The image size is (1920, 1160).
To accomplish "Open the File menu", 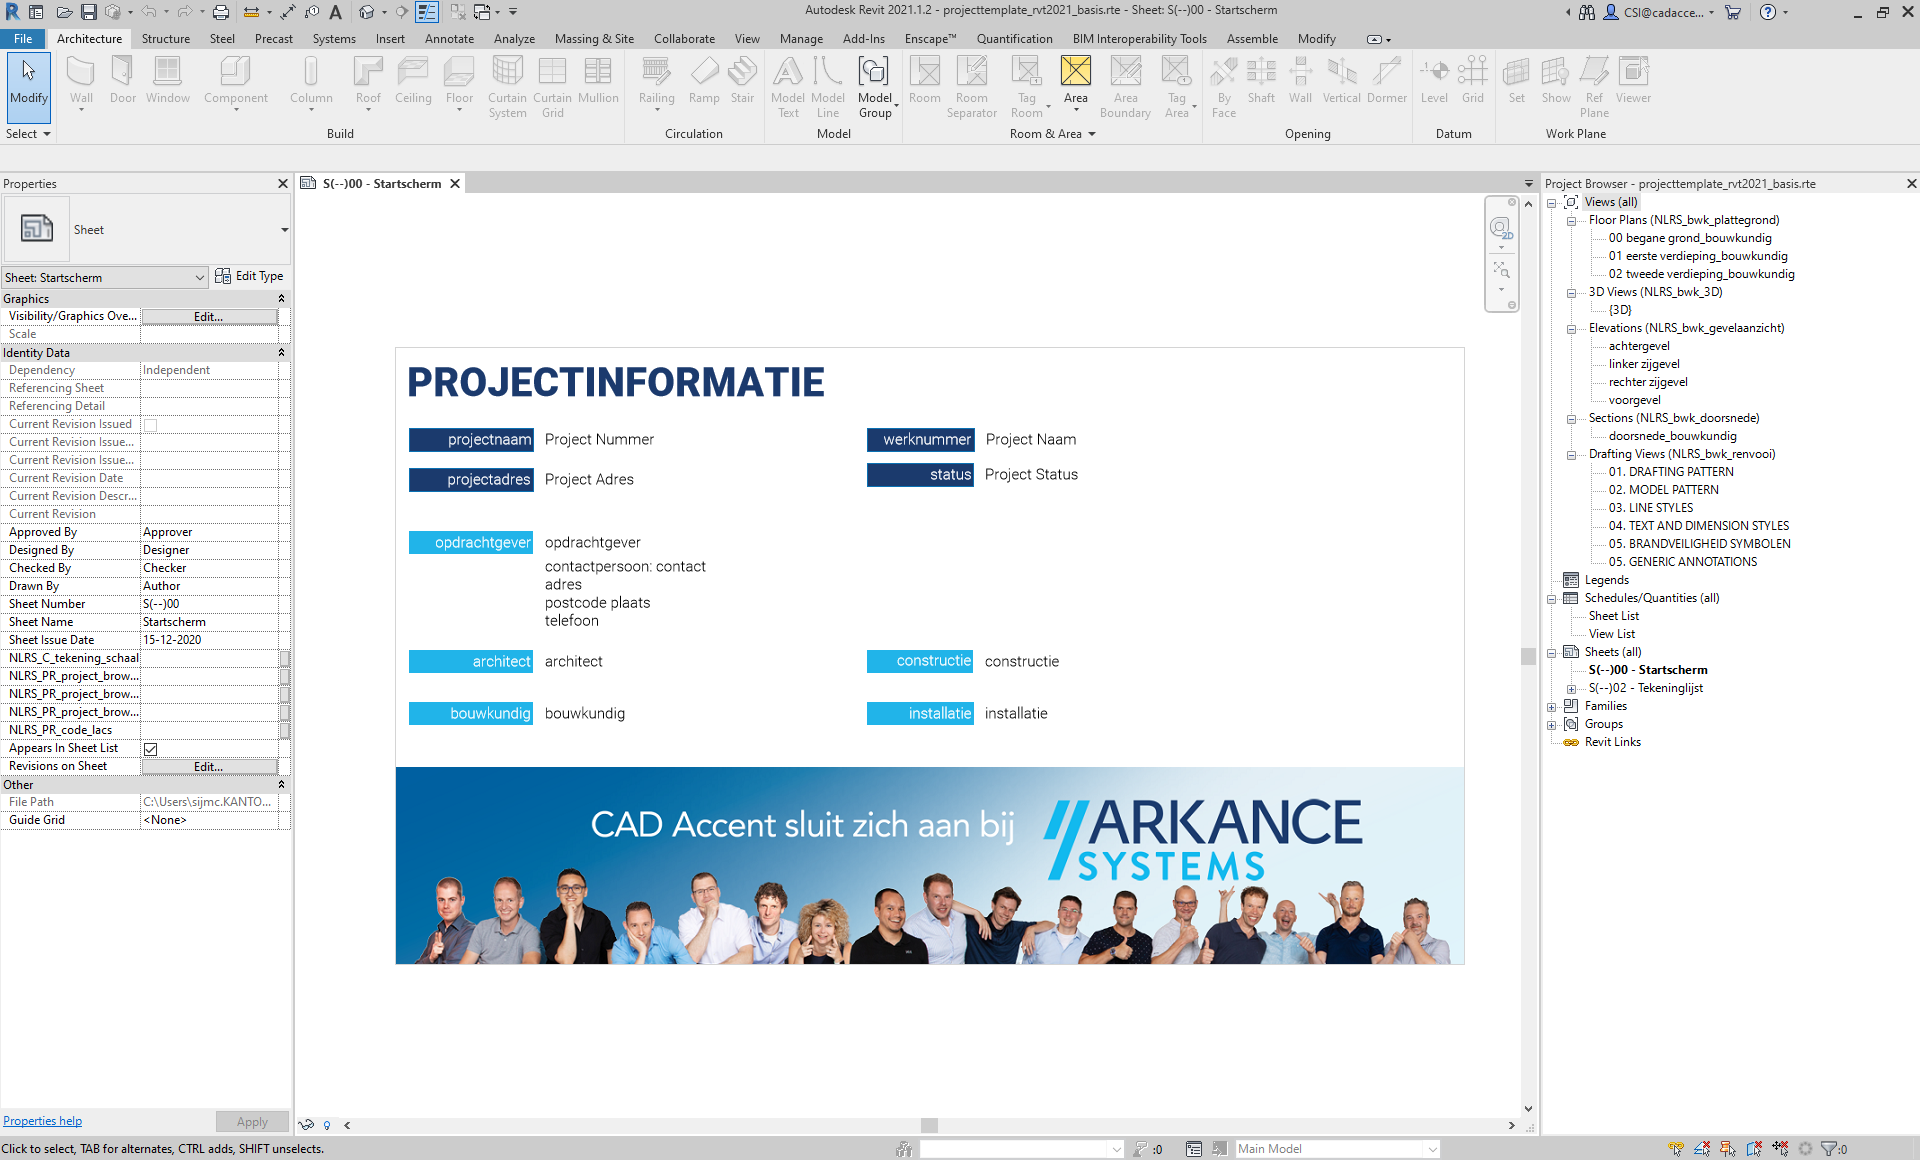I will point(23,39).
